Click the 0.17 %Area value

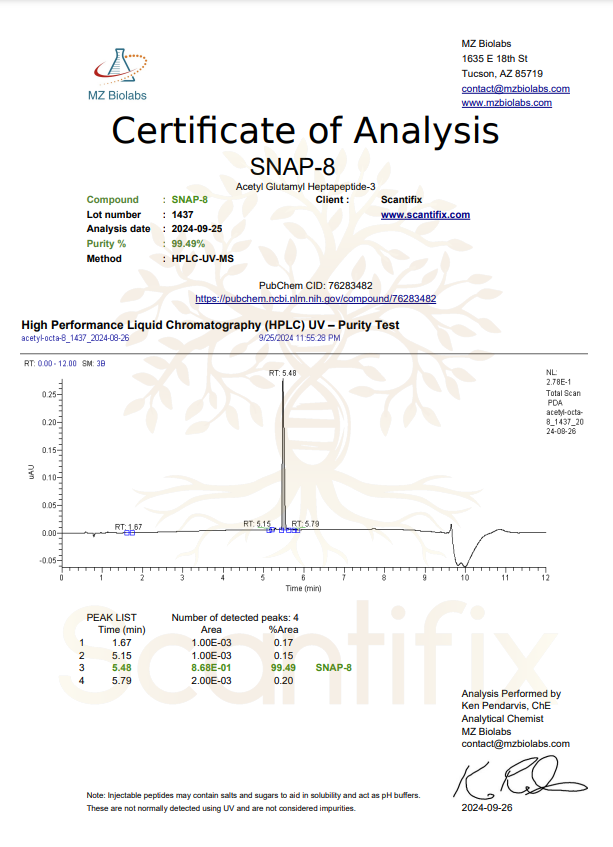click(283, 643)
